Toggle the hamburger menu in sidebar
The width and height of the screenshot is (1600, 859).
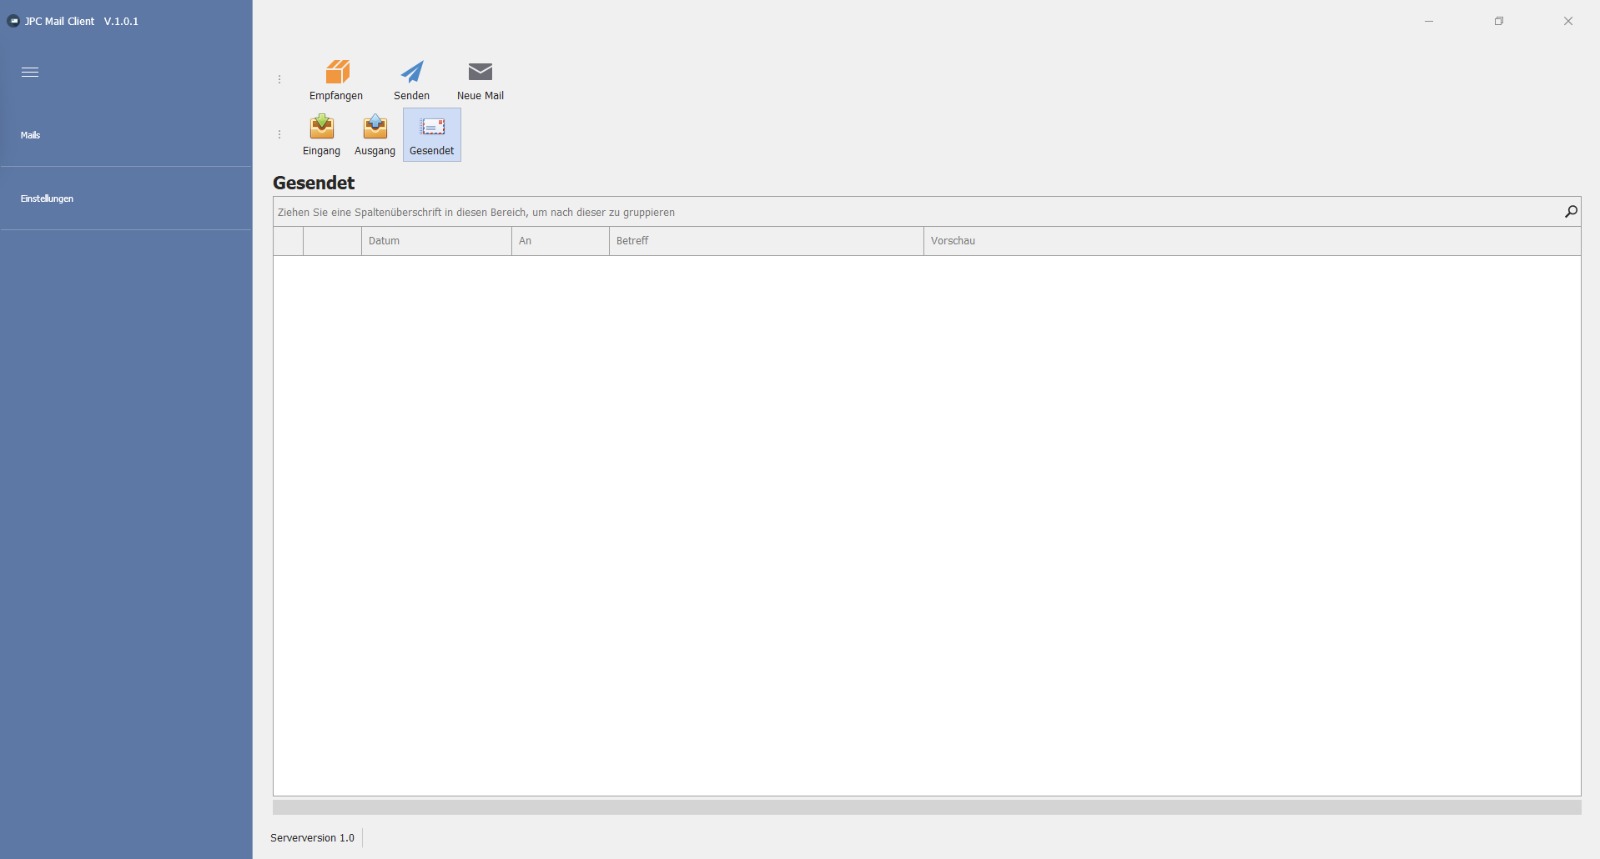tap(30, 72)
